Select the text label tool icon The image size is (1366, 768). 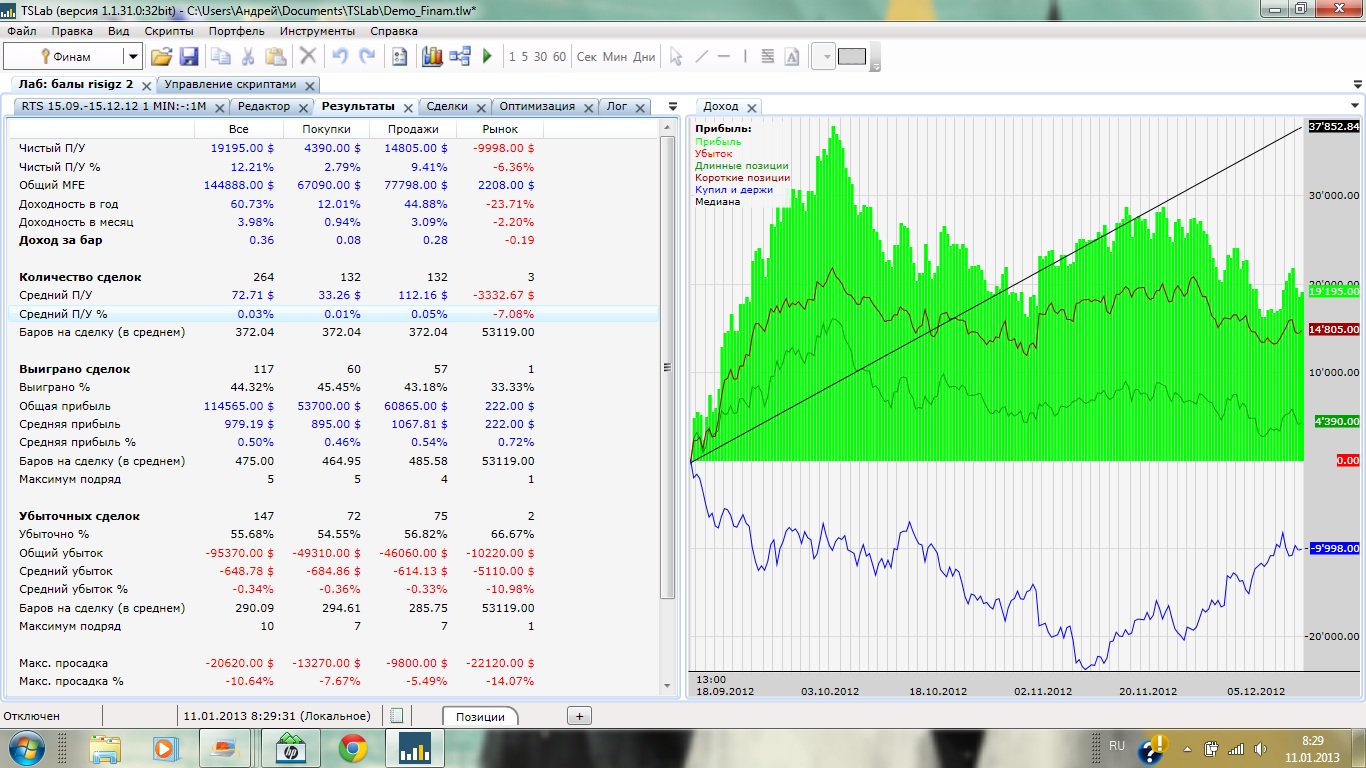point(792,57)
